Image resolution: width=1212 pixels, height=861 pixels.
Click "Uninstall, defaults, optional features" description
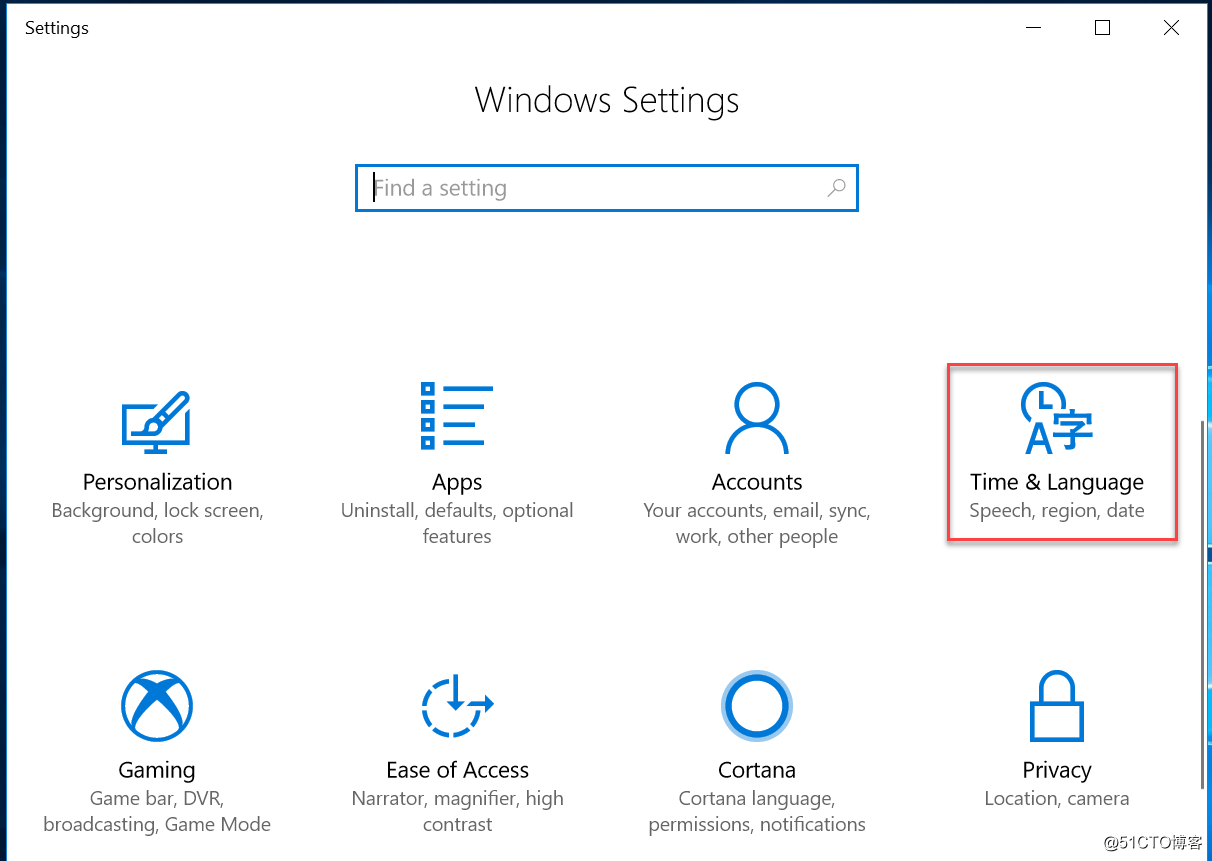click(457, 523)
